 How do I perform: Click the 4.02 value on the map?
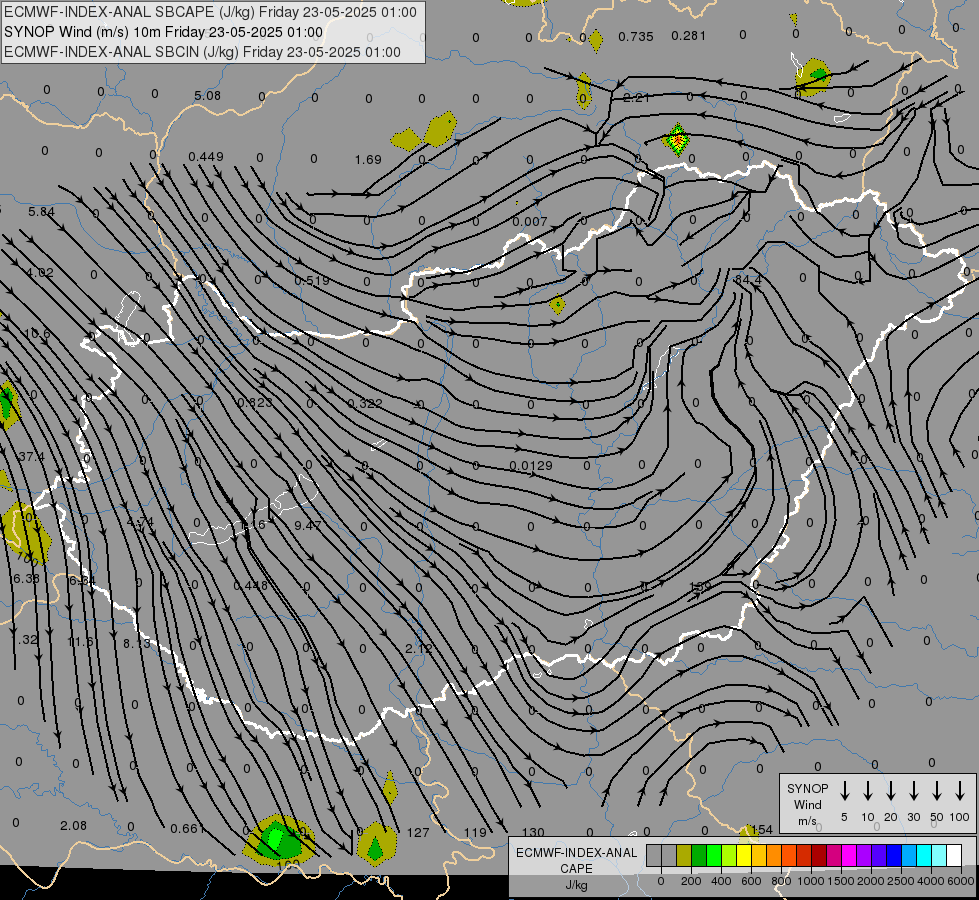click(40, 273)
